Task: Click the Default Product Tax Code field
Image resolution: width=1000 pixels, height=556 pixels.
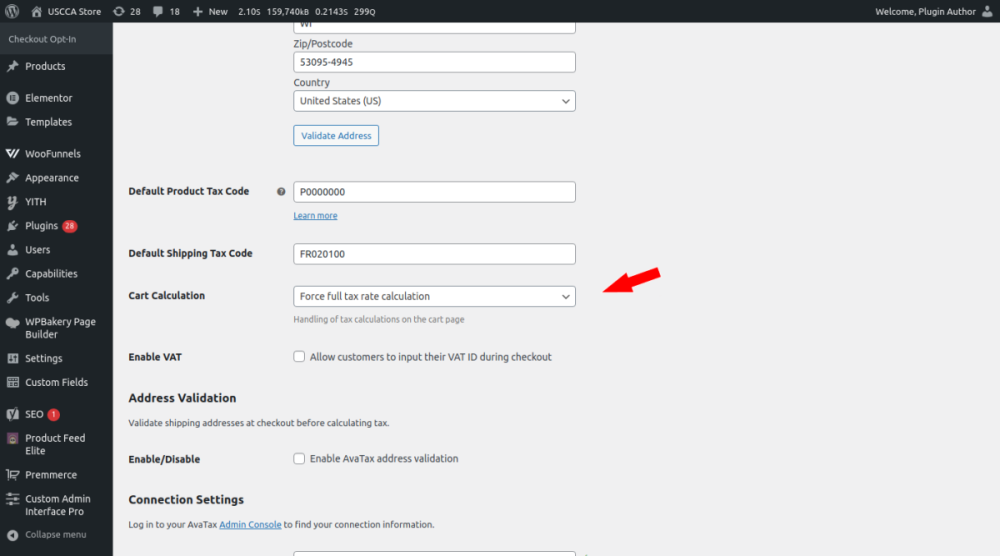Action: [434, 192]
